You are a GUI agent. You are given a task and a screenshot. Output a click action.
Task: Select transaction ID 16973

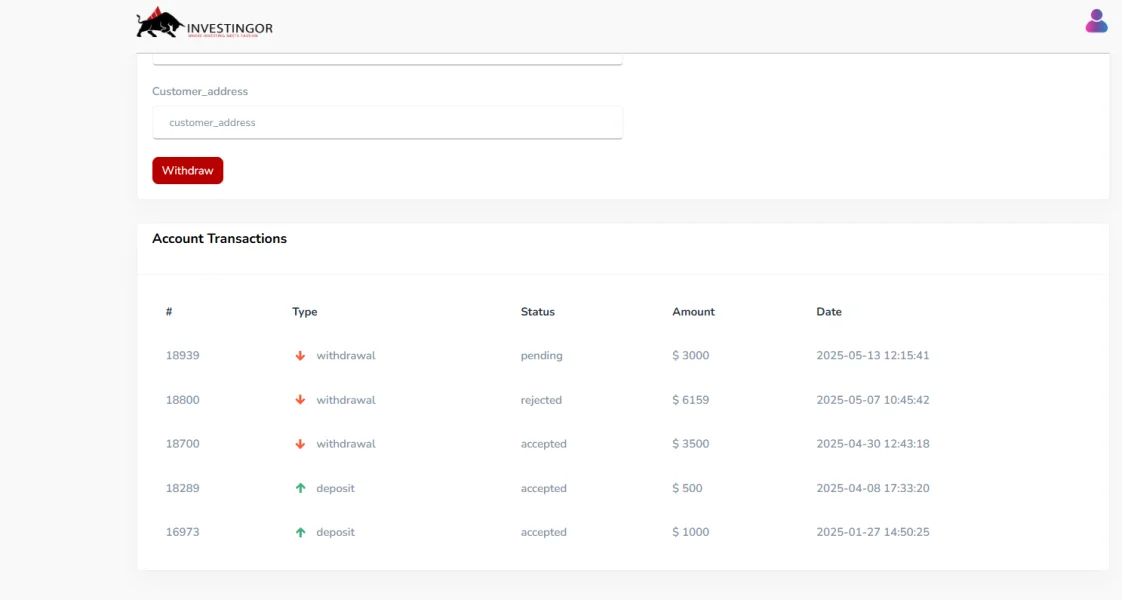183,533
